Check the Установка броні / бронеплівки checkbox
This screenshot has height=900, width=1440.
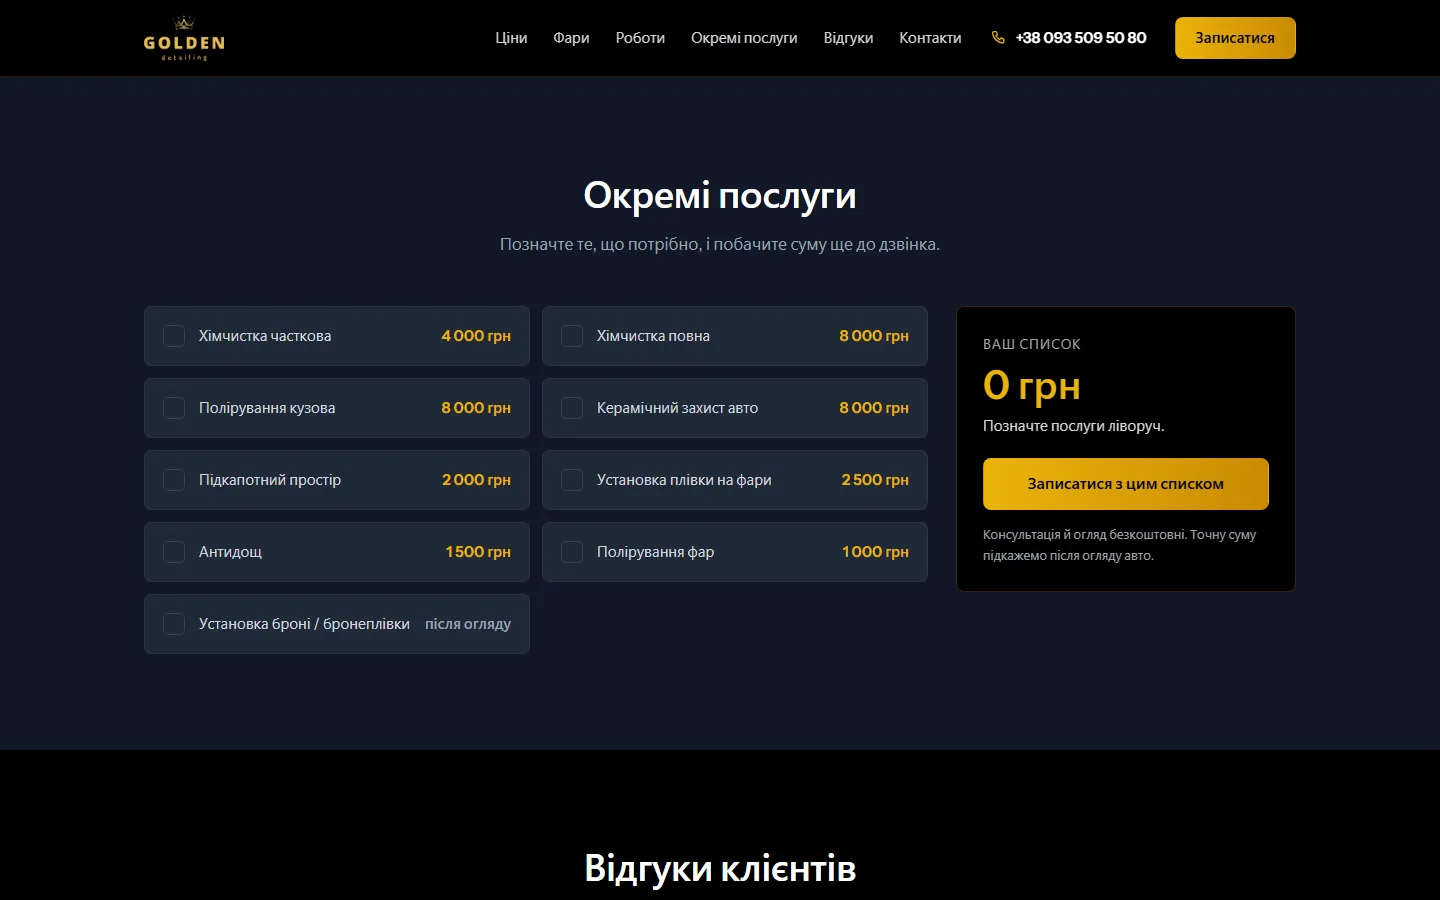click(x=174, y=624)
